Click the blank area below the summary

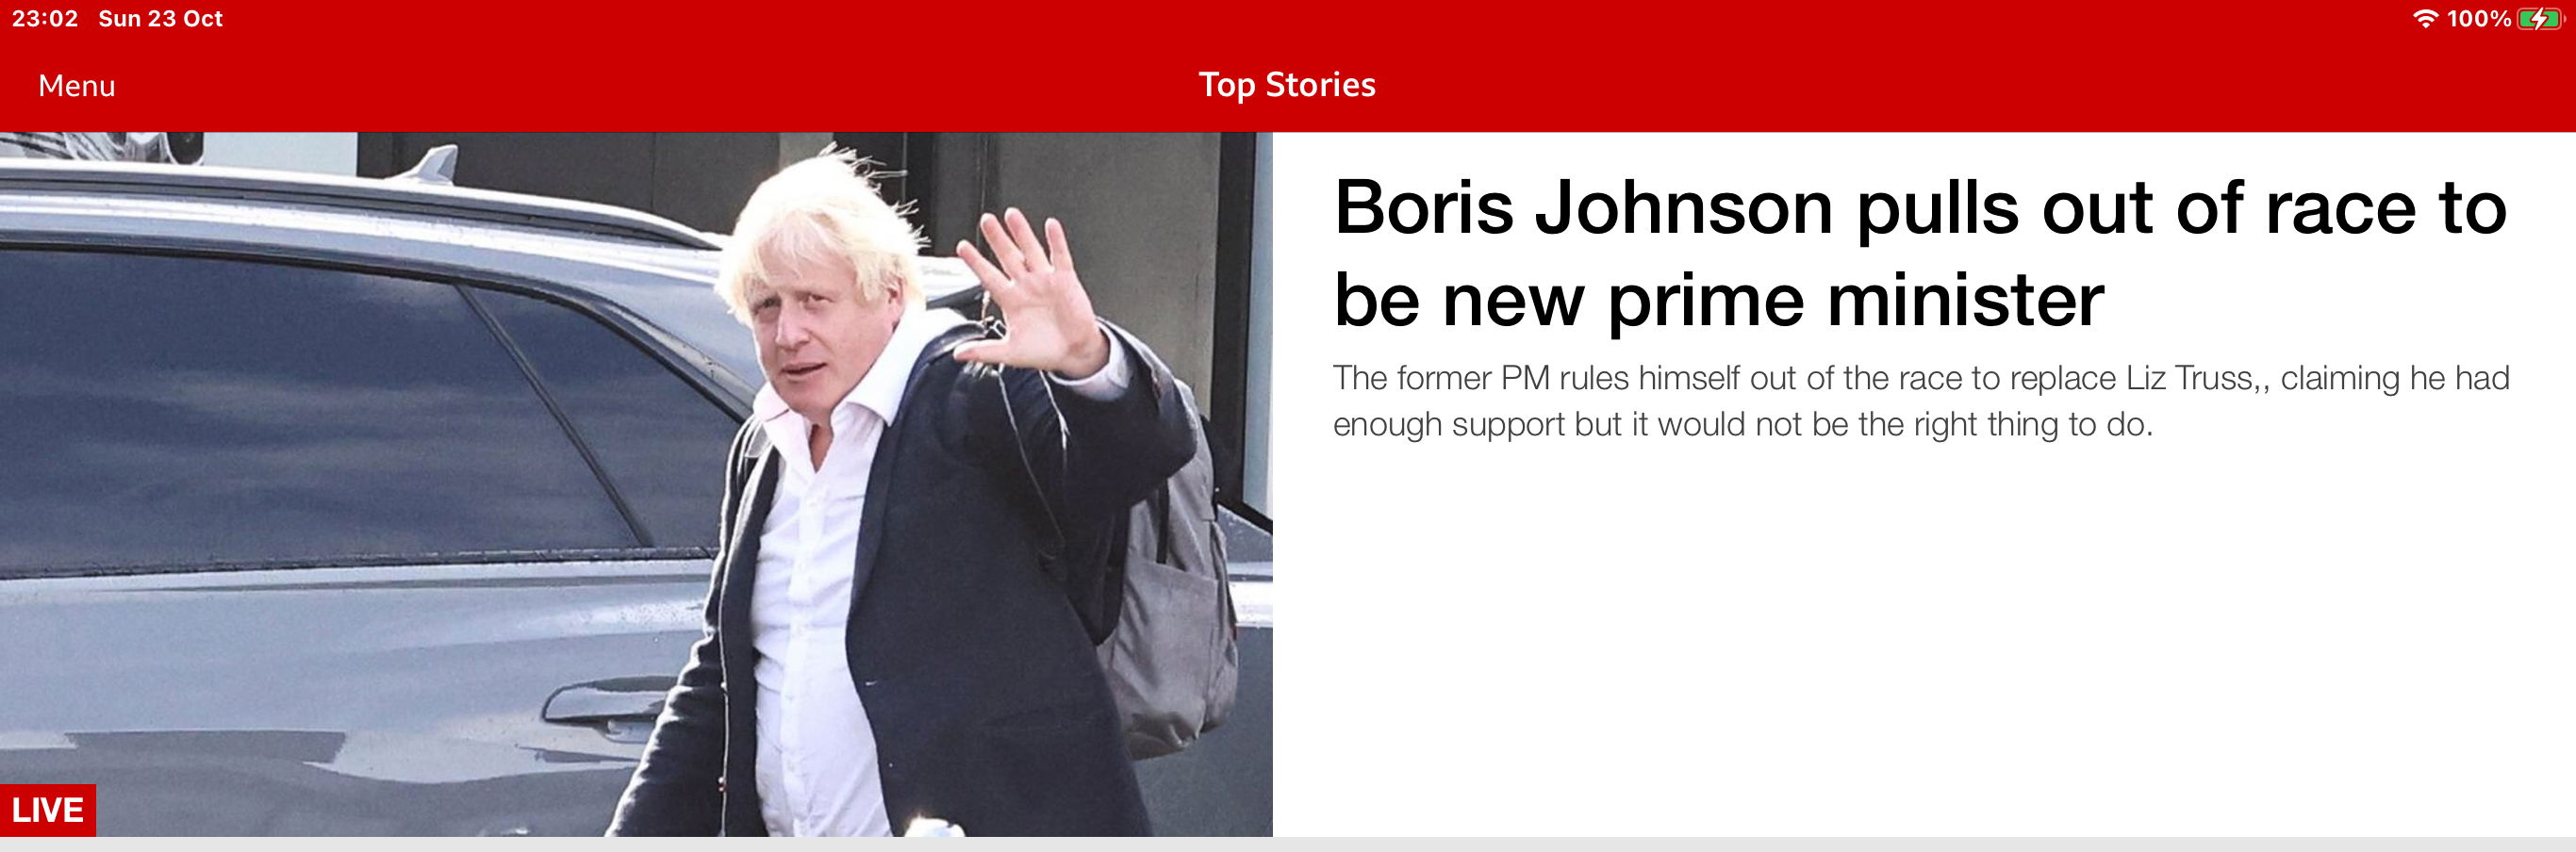tap(1924, 640)
